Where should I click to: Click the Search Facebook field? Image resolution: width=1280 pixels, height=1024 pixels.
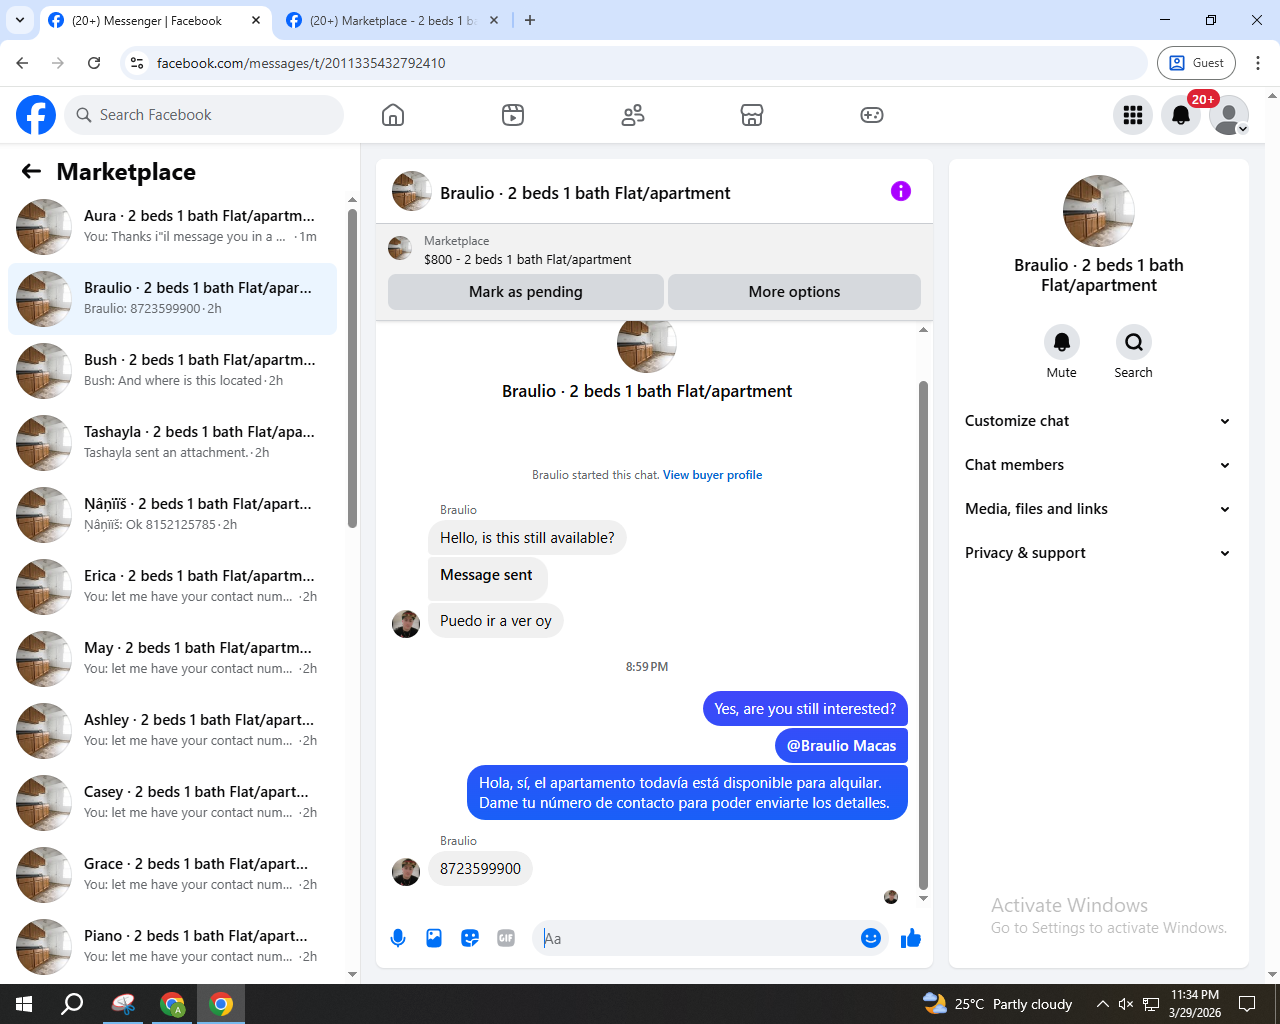click(x=204, y=115)
